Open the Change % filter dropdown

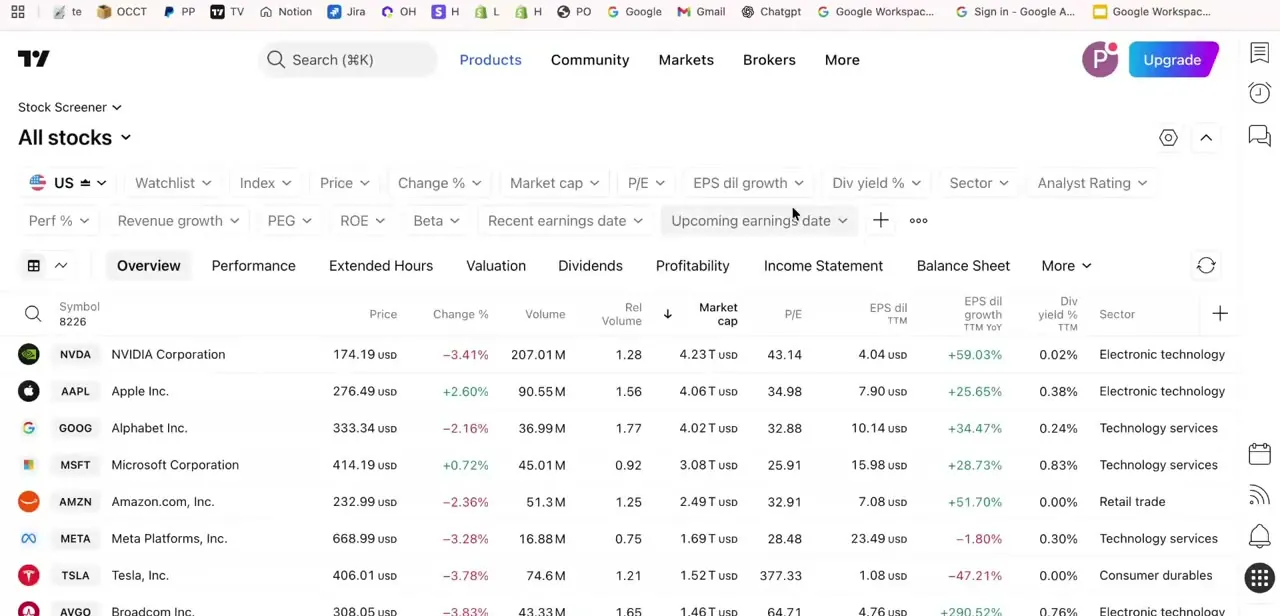coord(439,183)
